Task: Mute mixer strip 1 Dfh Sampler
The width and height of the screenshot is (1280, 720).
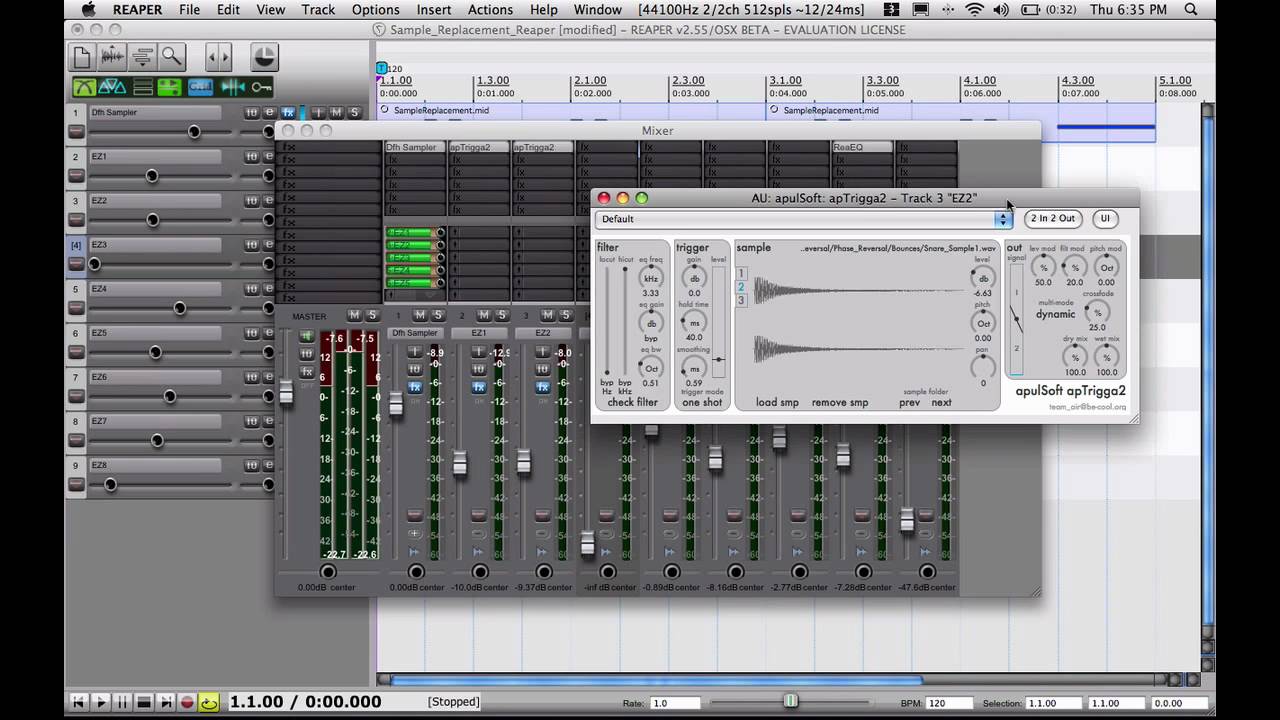Action: click(419, 316)
